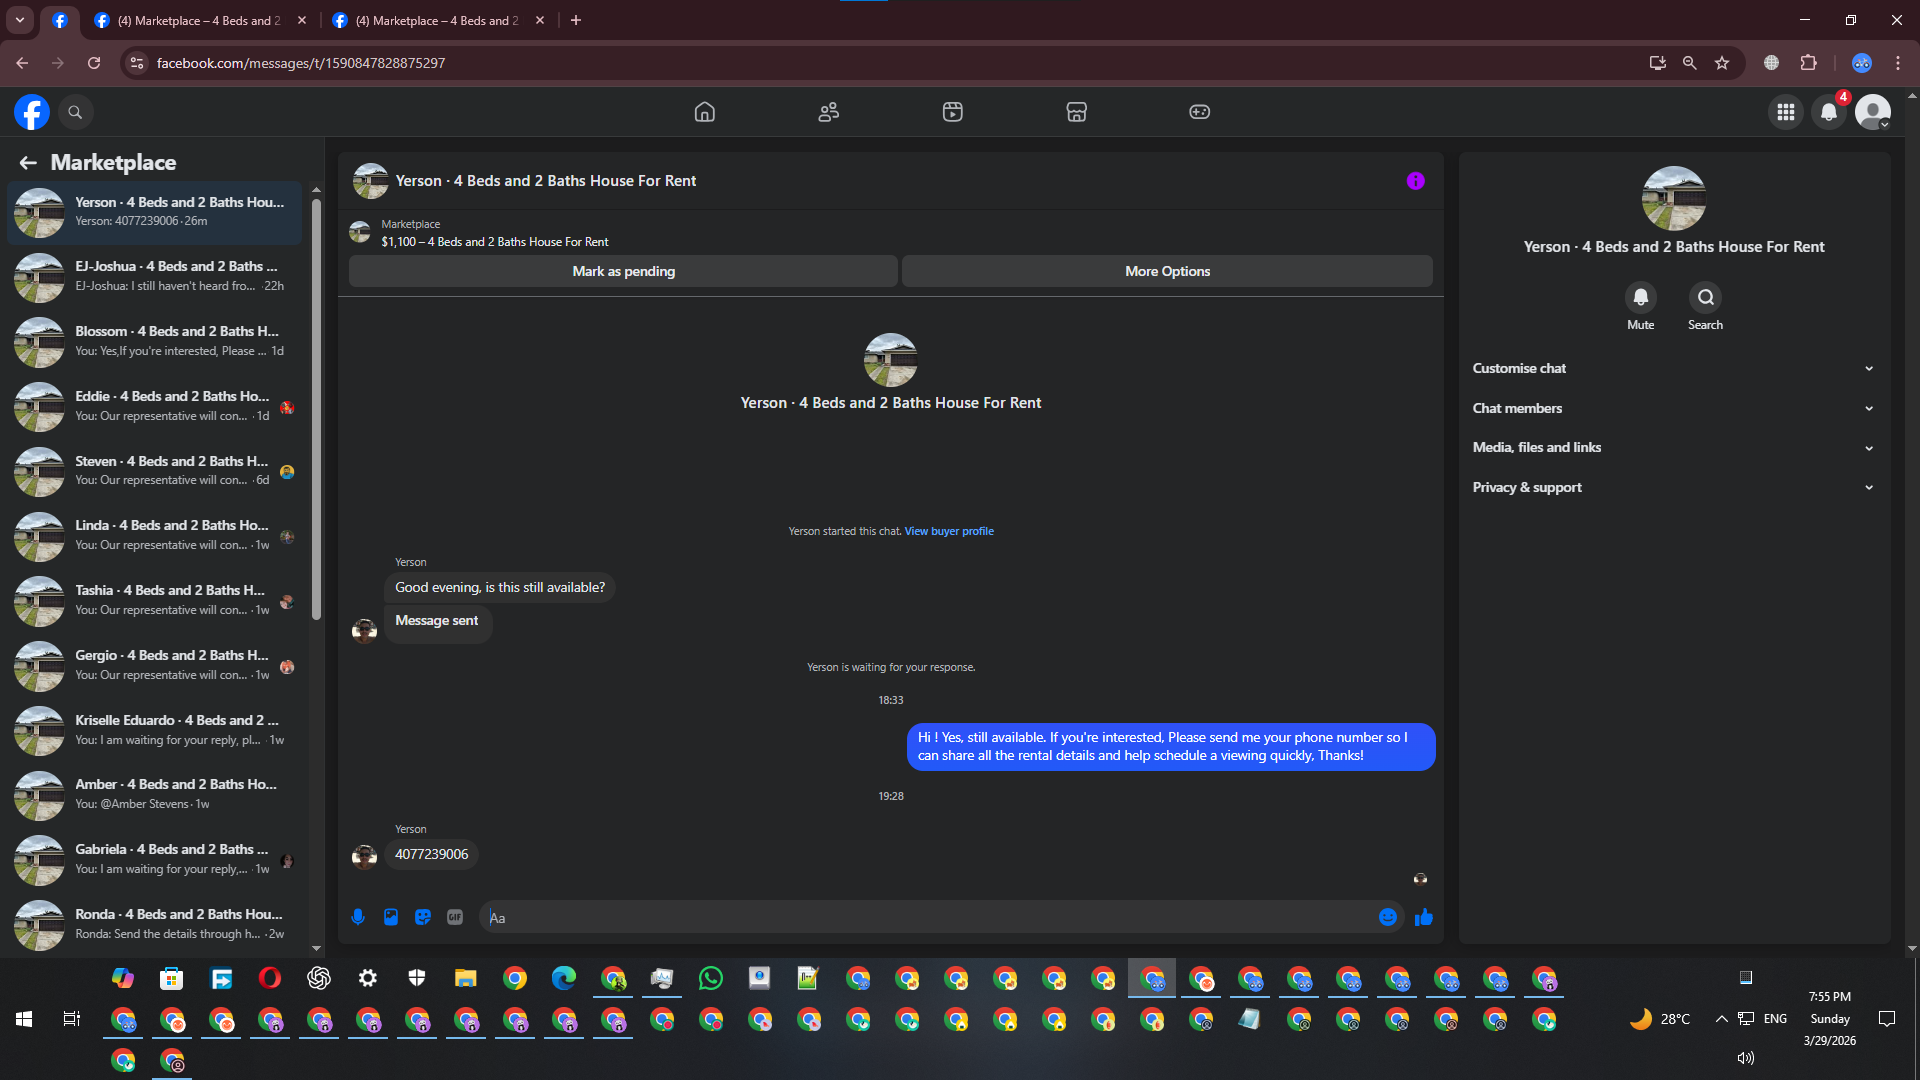1920x1080 pixels.
Task: Open Linda conversation
Action: [155, 535]
